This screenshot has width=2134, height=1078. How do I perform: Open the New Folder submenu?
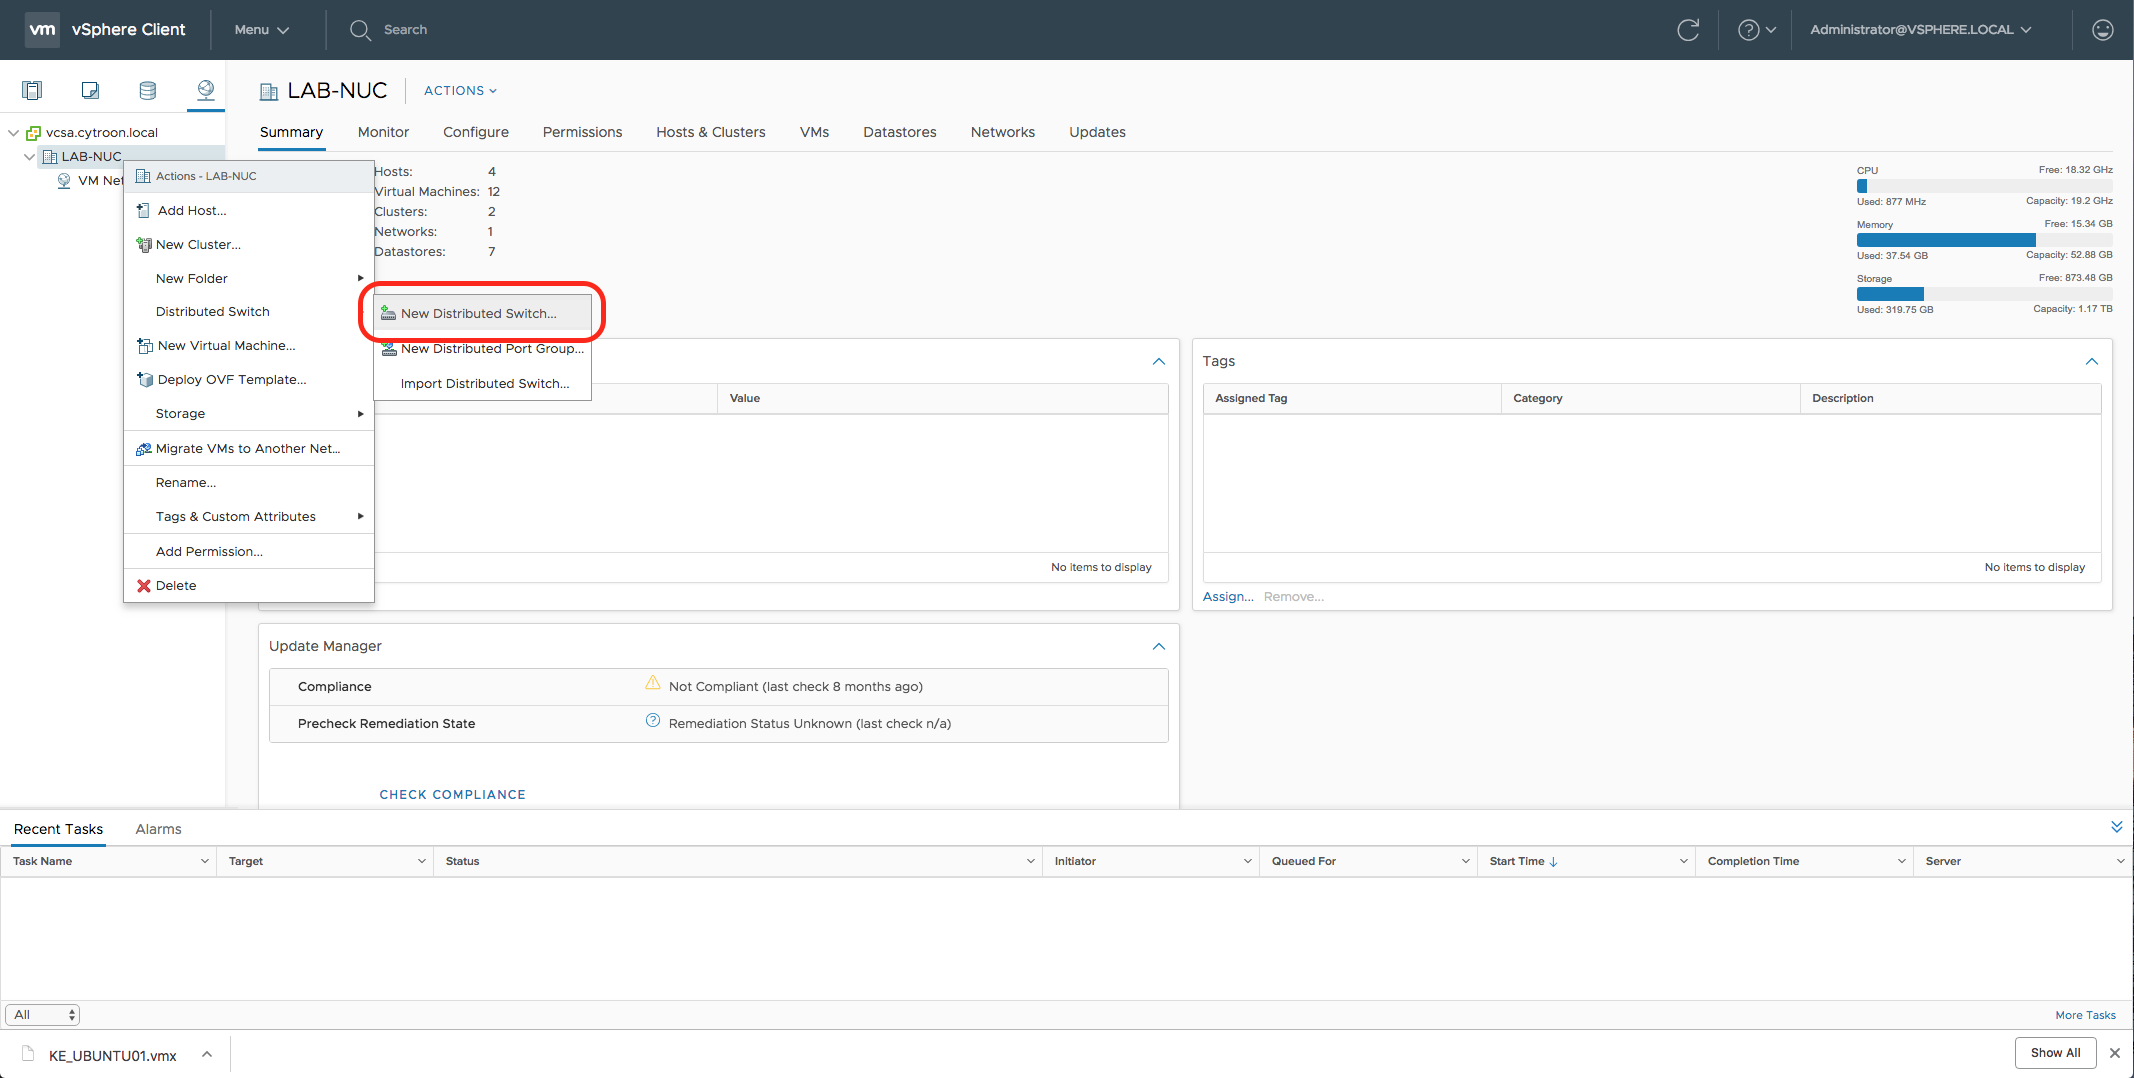click(249, 278)
